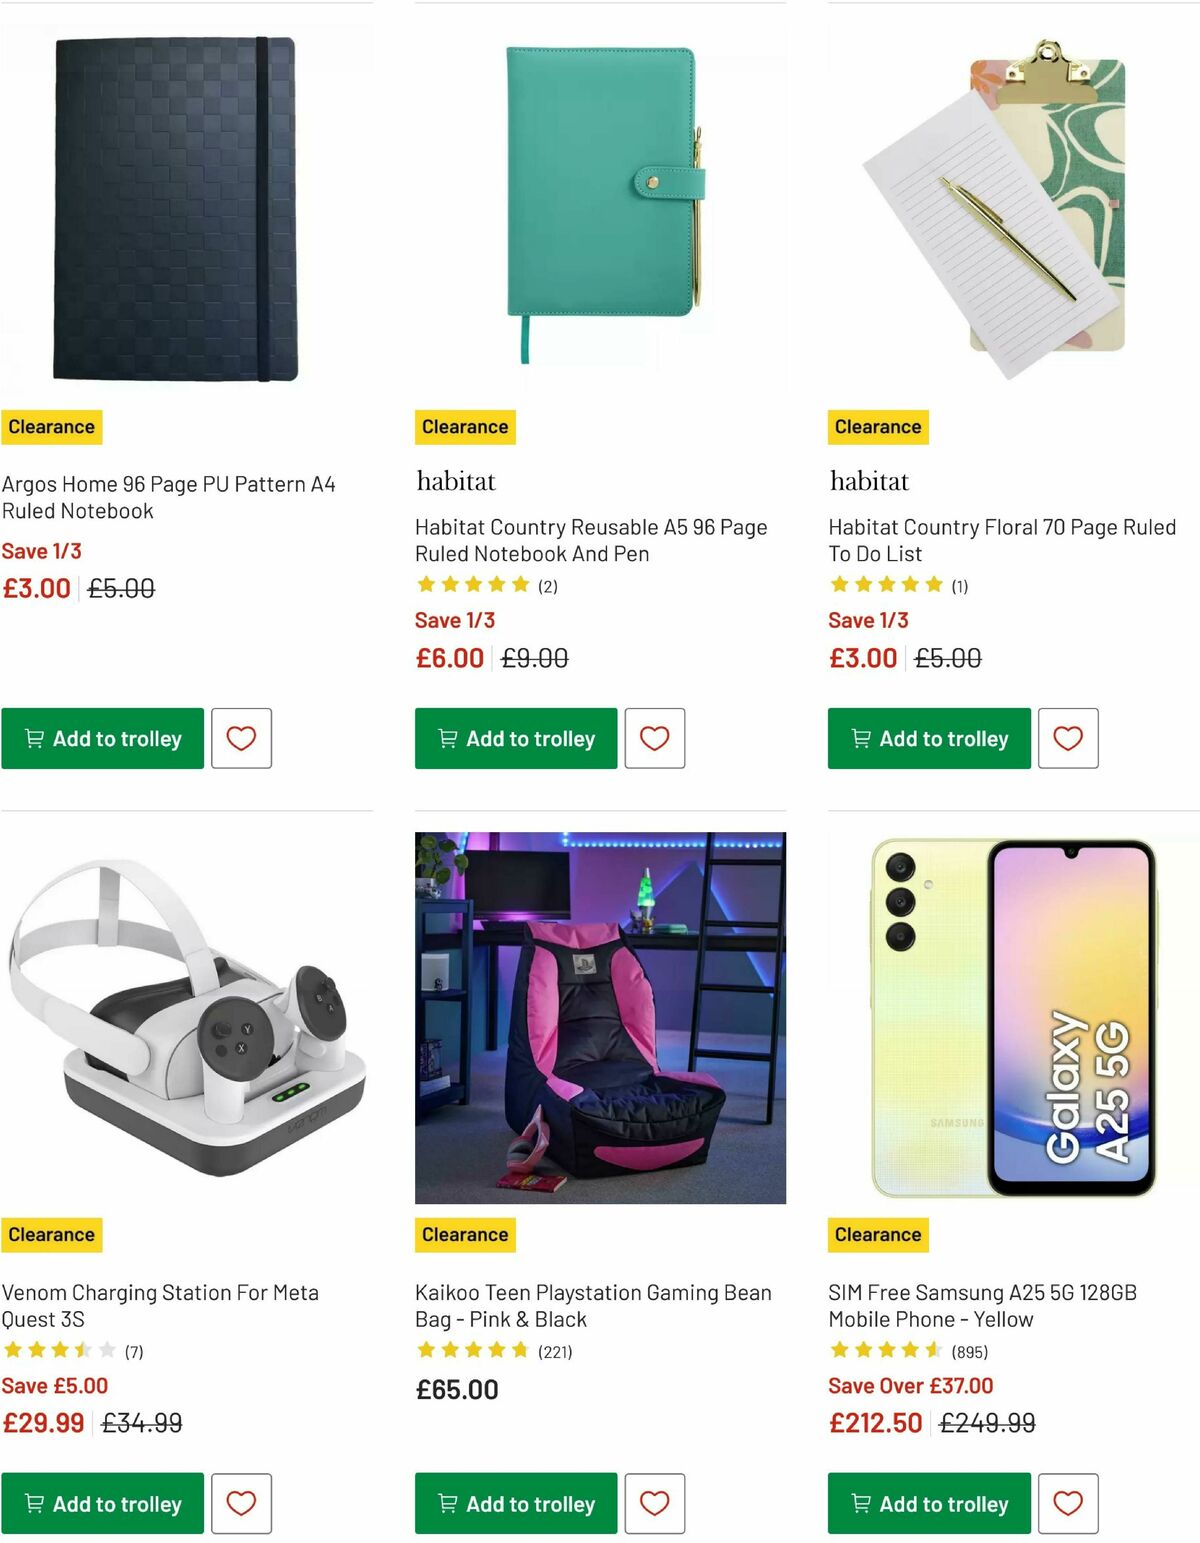Click the (895) review count on the Samsung A25
1200x1543 pixels.
point(972,1351)
